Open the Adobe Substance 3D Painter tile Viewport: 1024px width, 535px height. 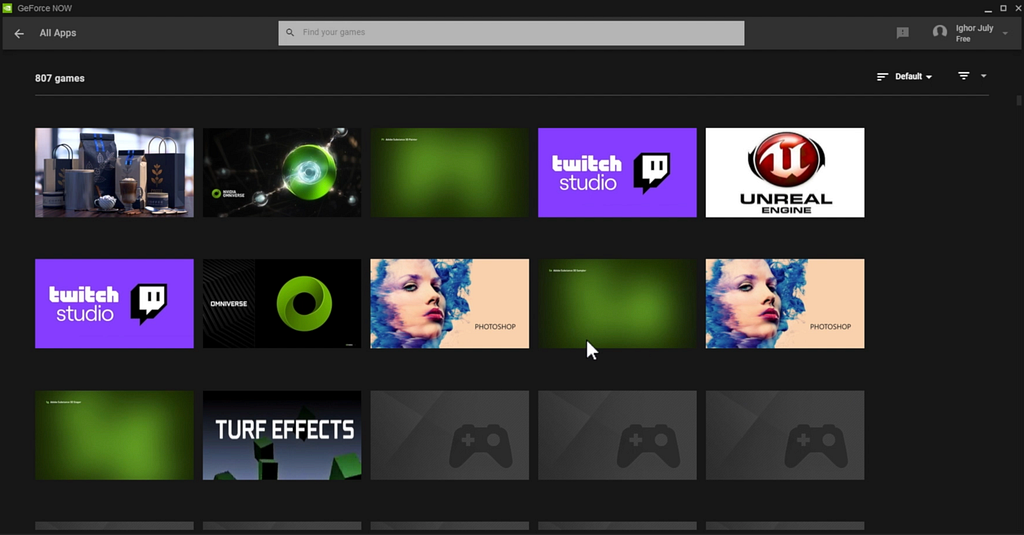[450, 172]
